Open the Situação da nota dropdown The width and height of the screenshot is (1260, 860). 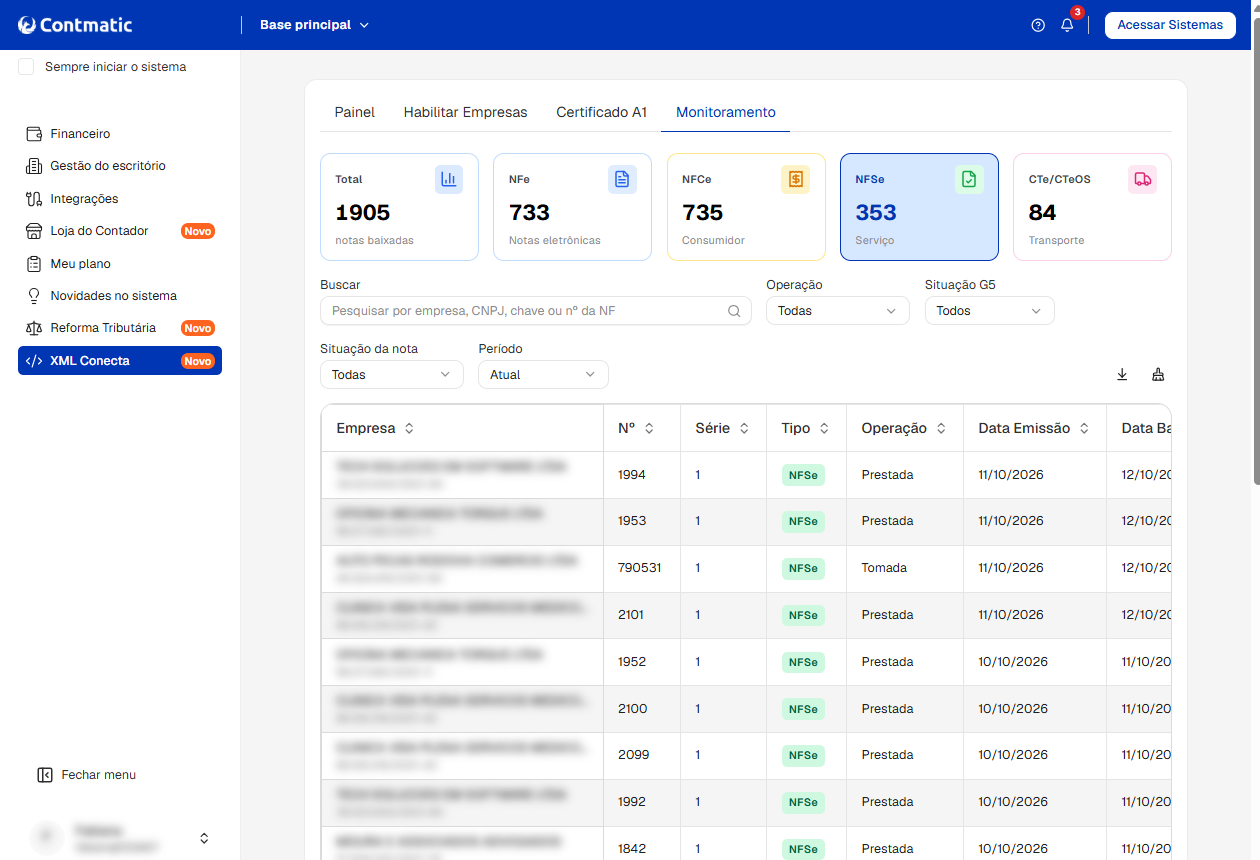click(x=392, y=375)
